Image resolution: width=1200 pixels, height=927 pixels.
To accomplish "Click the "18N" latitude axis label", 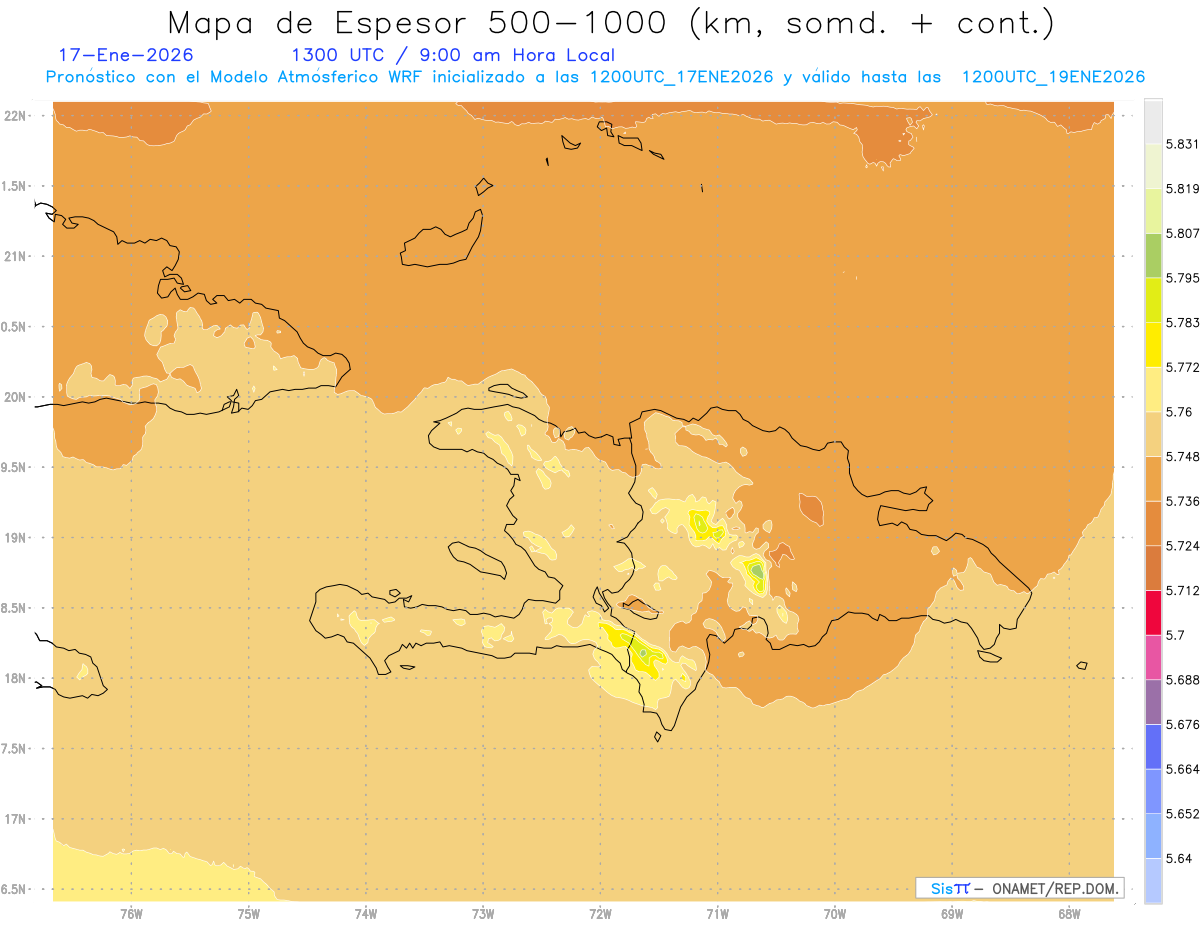I will click(x=15, y=678).
